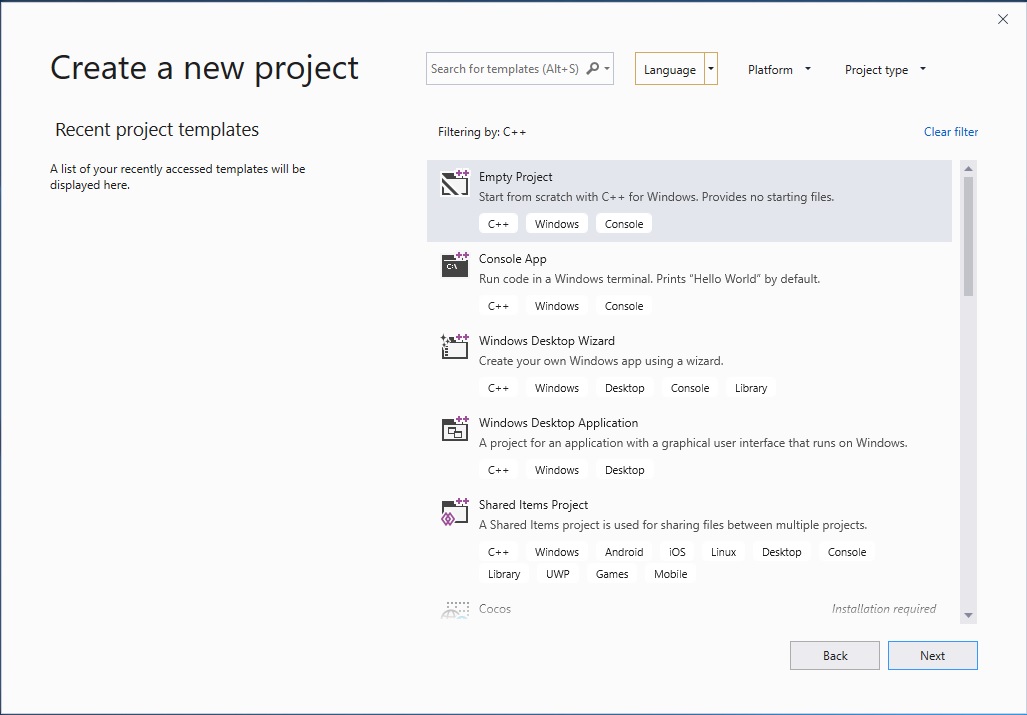Click the Windows Desktop Wizard icon

[x=455, y=347]
